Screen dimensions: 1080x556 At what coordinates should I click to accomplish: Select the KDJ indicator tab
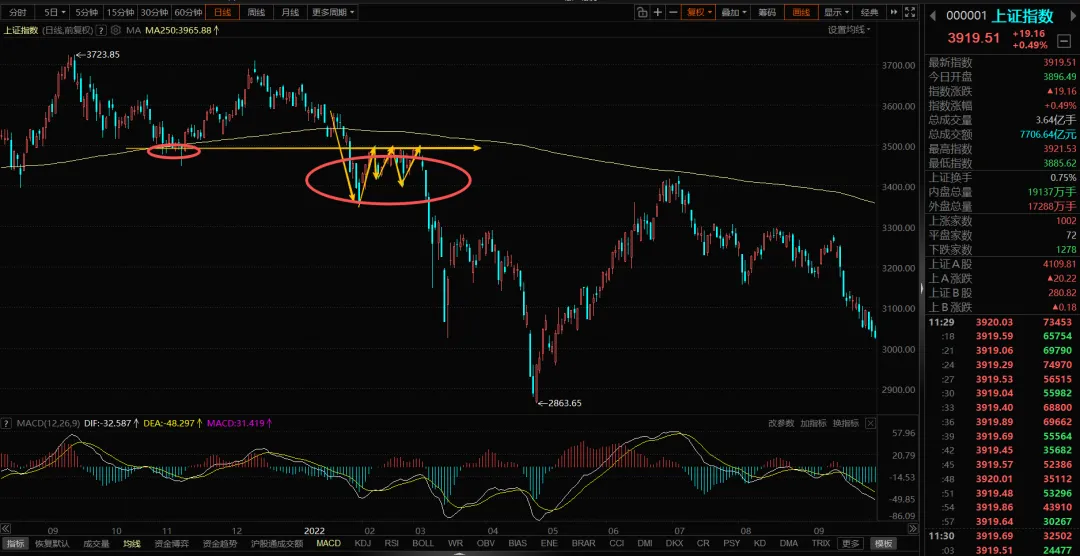[362, 544]
